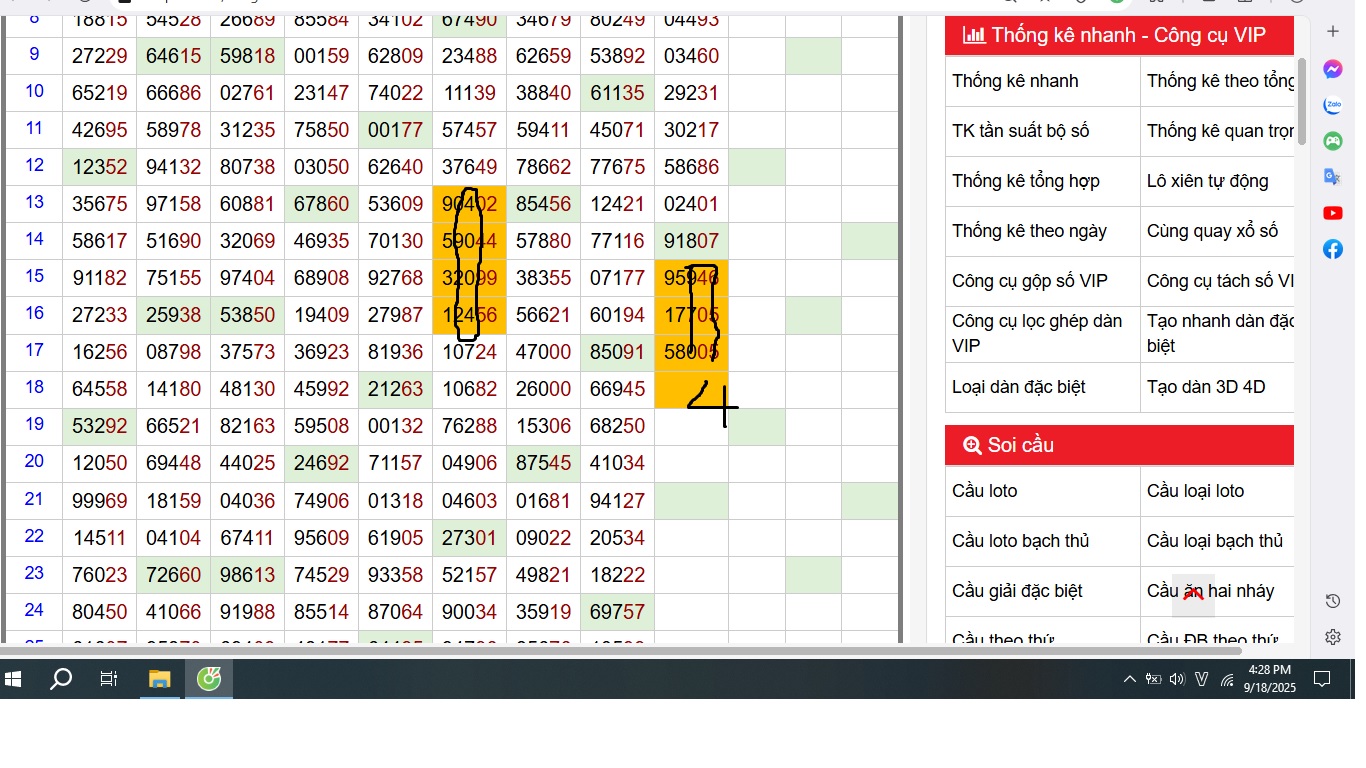Open the Thống kê nhanh link
Viewport: 1366px width, 768px height.
click(1015, 81)
